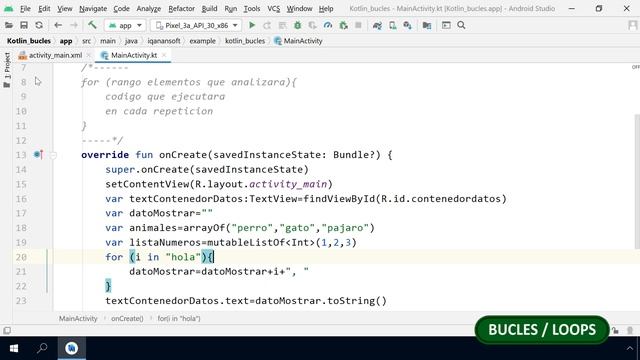The width and height of the screenshot is (640, 360).
Task: Open the Edit menu
Action: point(44,9)
